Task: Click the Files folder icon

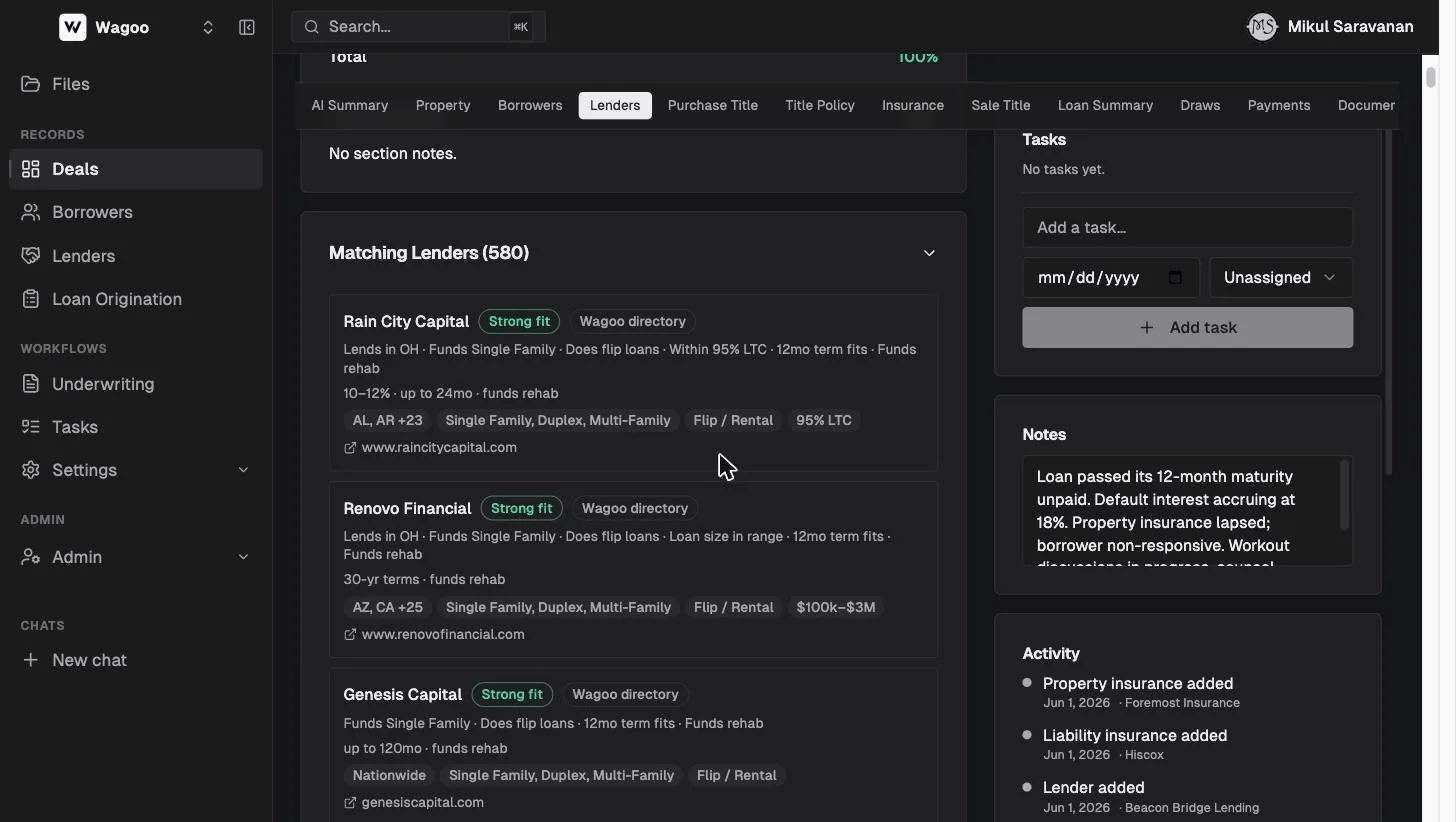Action: (x=31, y=84)
